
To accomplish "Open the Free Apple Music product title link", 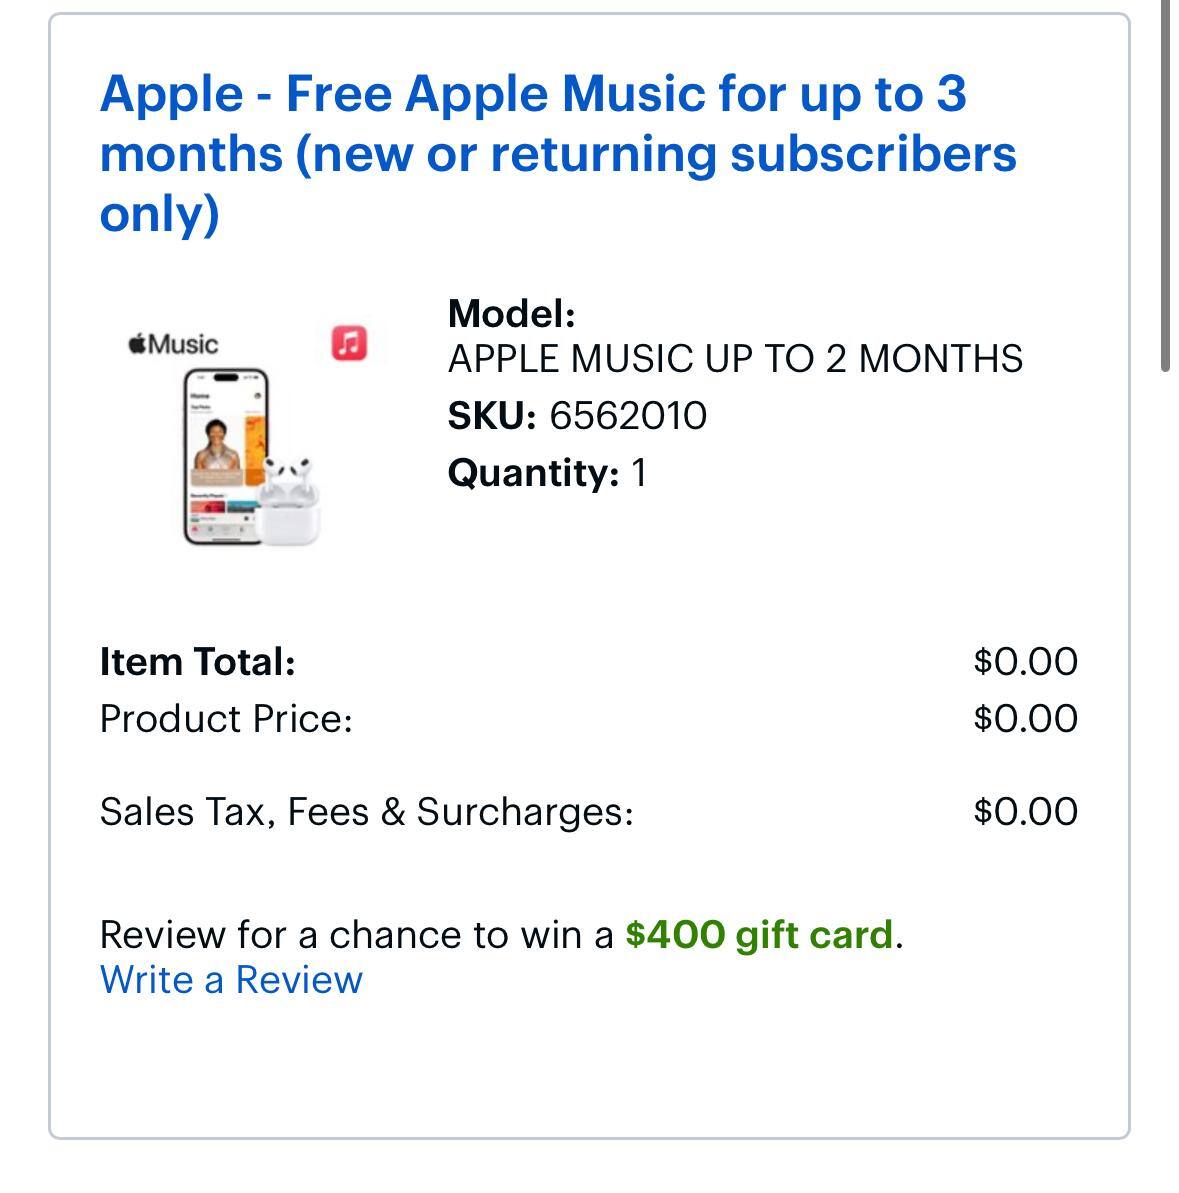I will click(x=557, y=153).
